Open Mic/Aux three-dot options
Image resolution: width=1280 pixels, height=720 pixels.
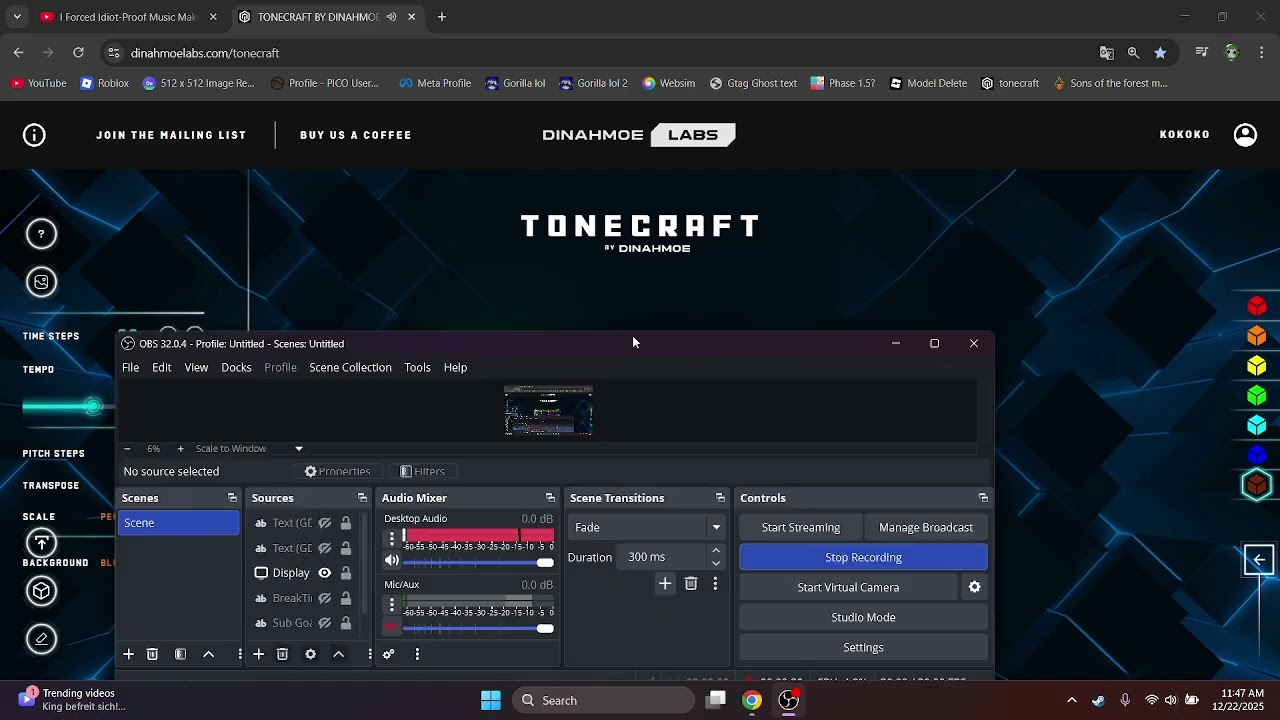tap(392, 604)
